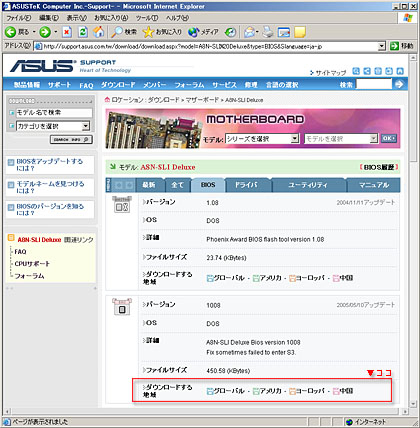
Task: Click the IE Home toolbar icon
Action: click(x=98, y=32)
